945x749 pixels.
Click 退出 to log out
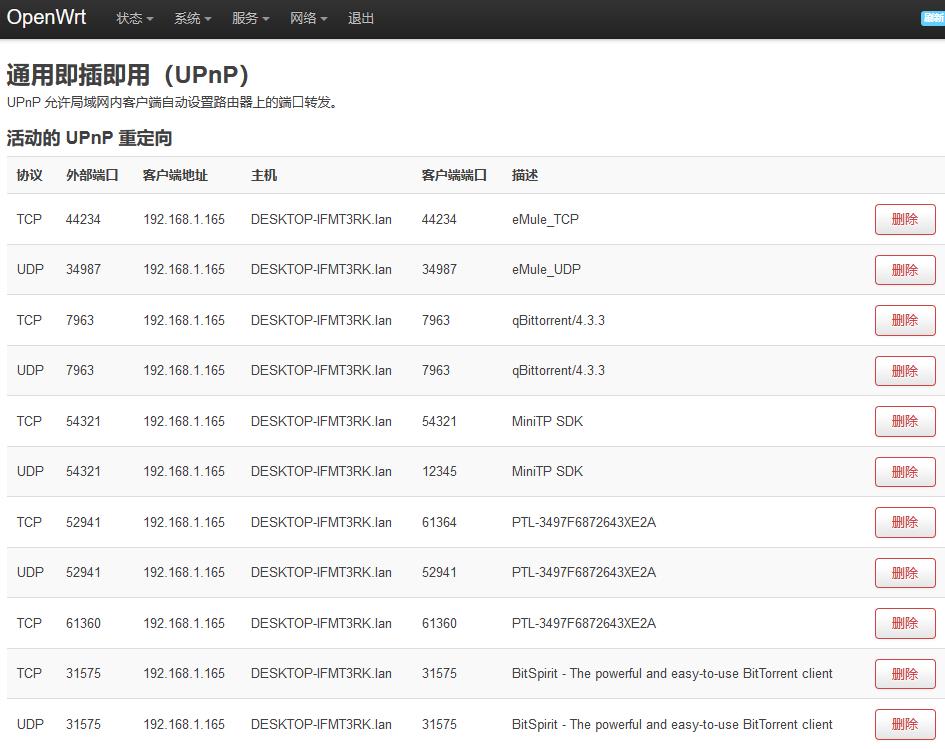pyautogui.click(x=361, y=19)
